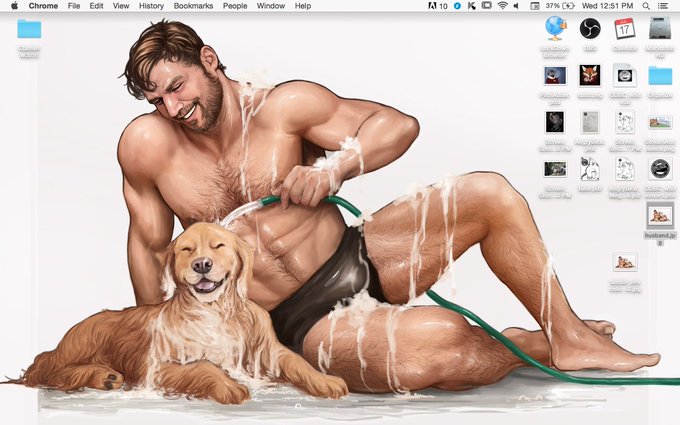Open the Apple menu
The image size is (680, 425).
click(14, 6)
